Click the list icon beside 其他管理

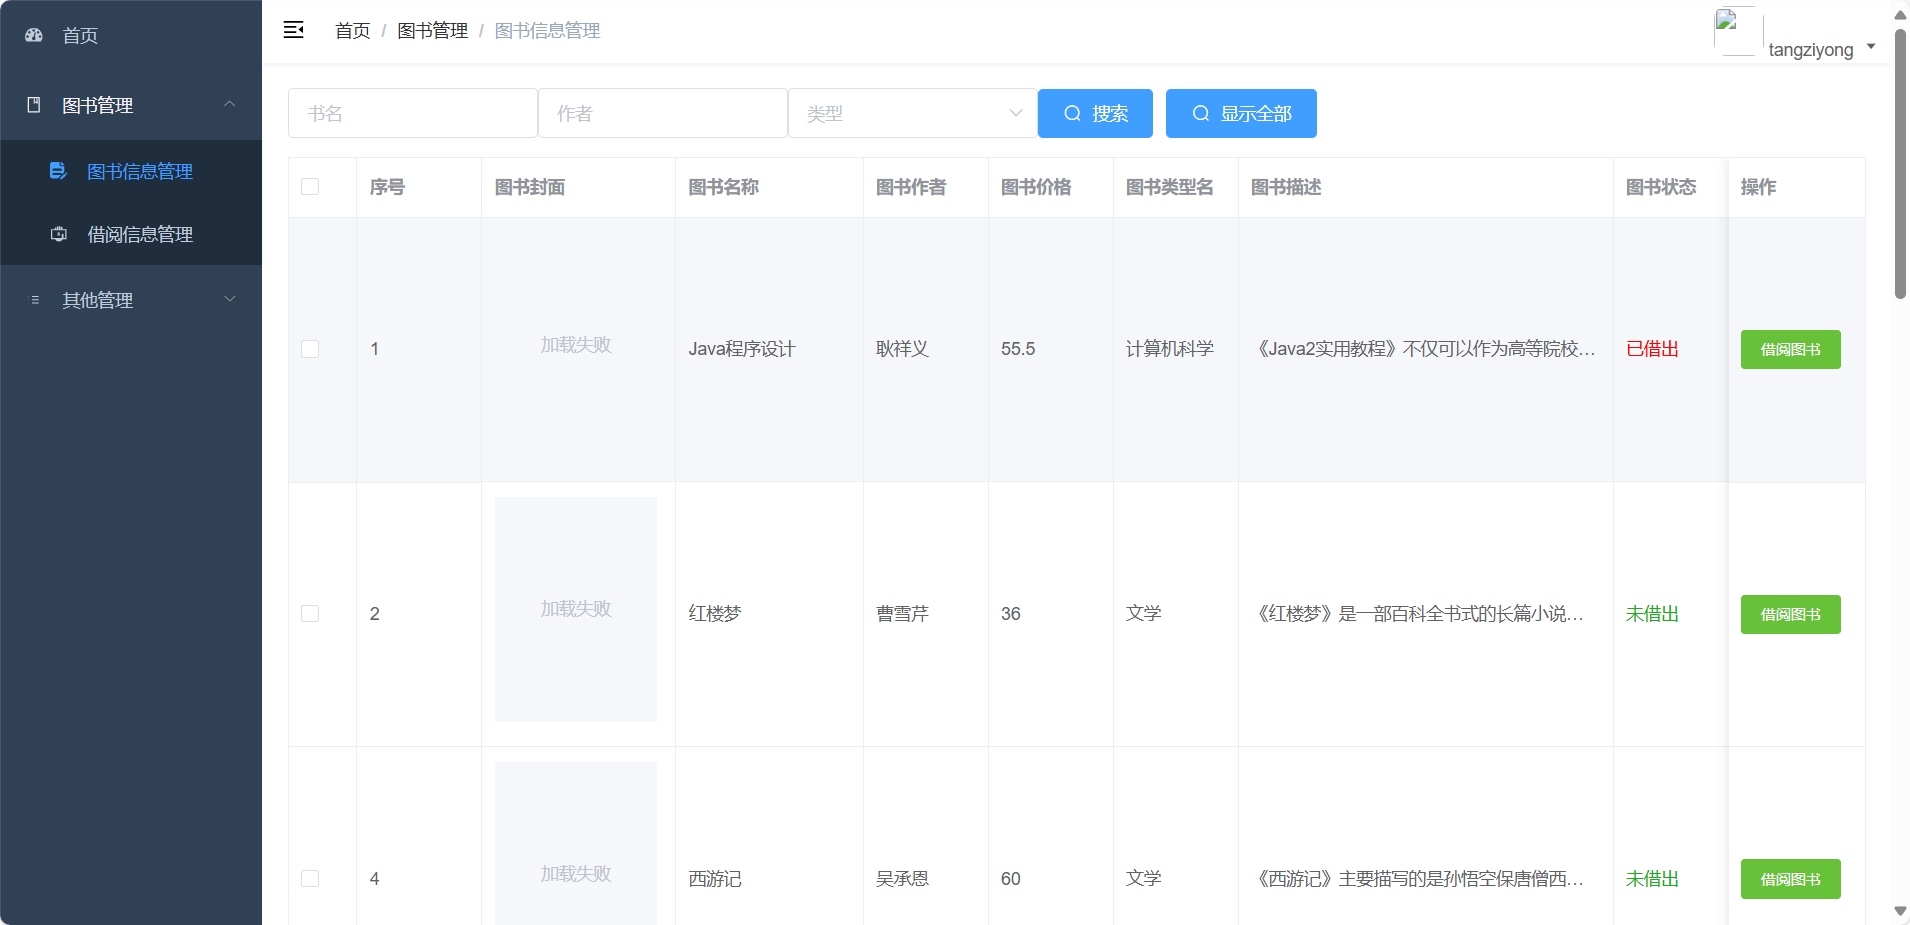coord(35,300)
